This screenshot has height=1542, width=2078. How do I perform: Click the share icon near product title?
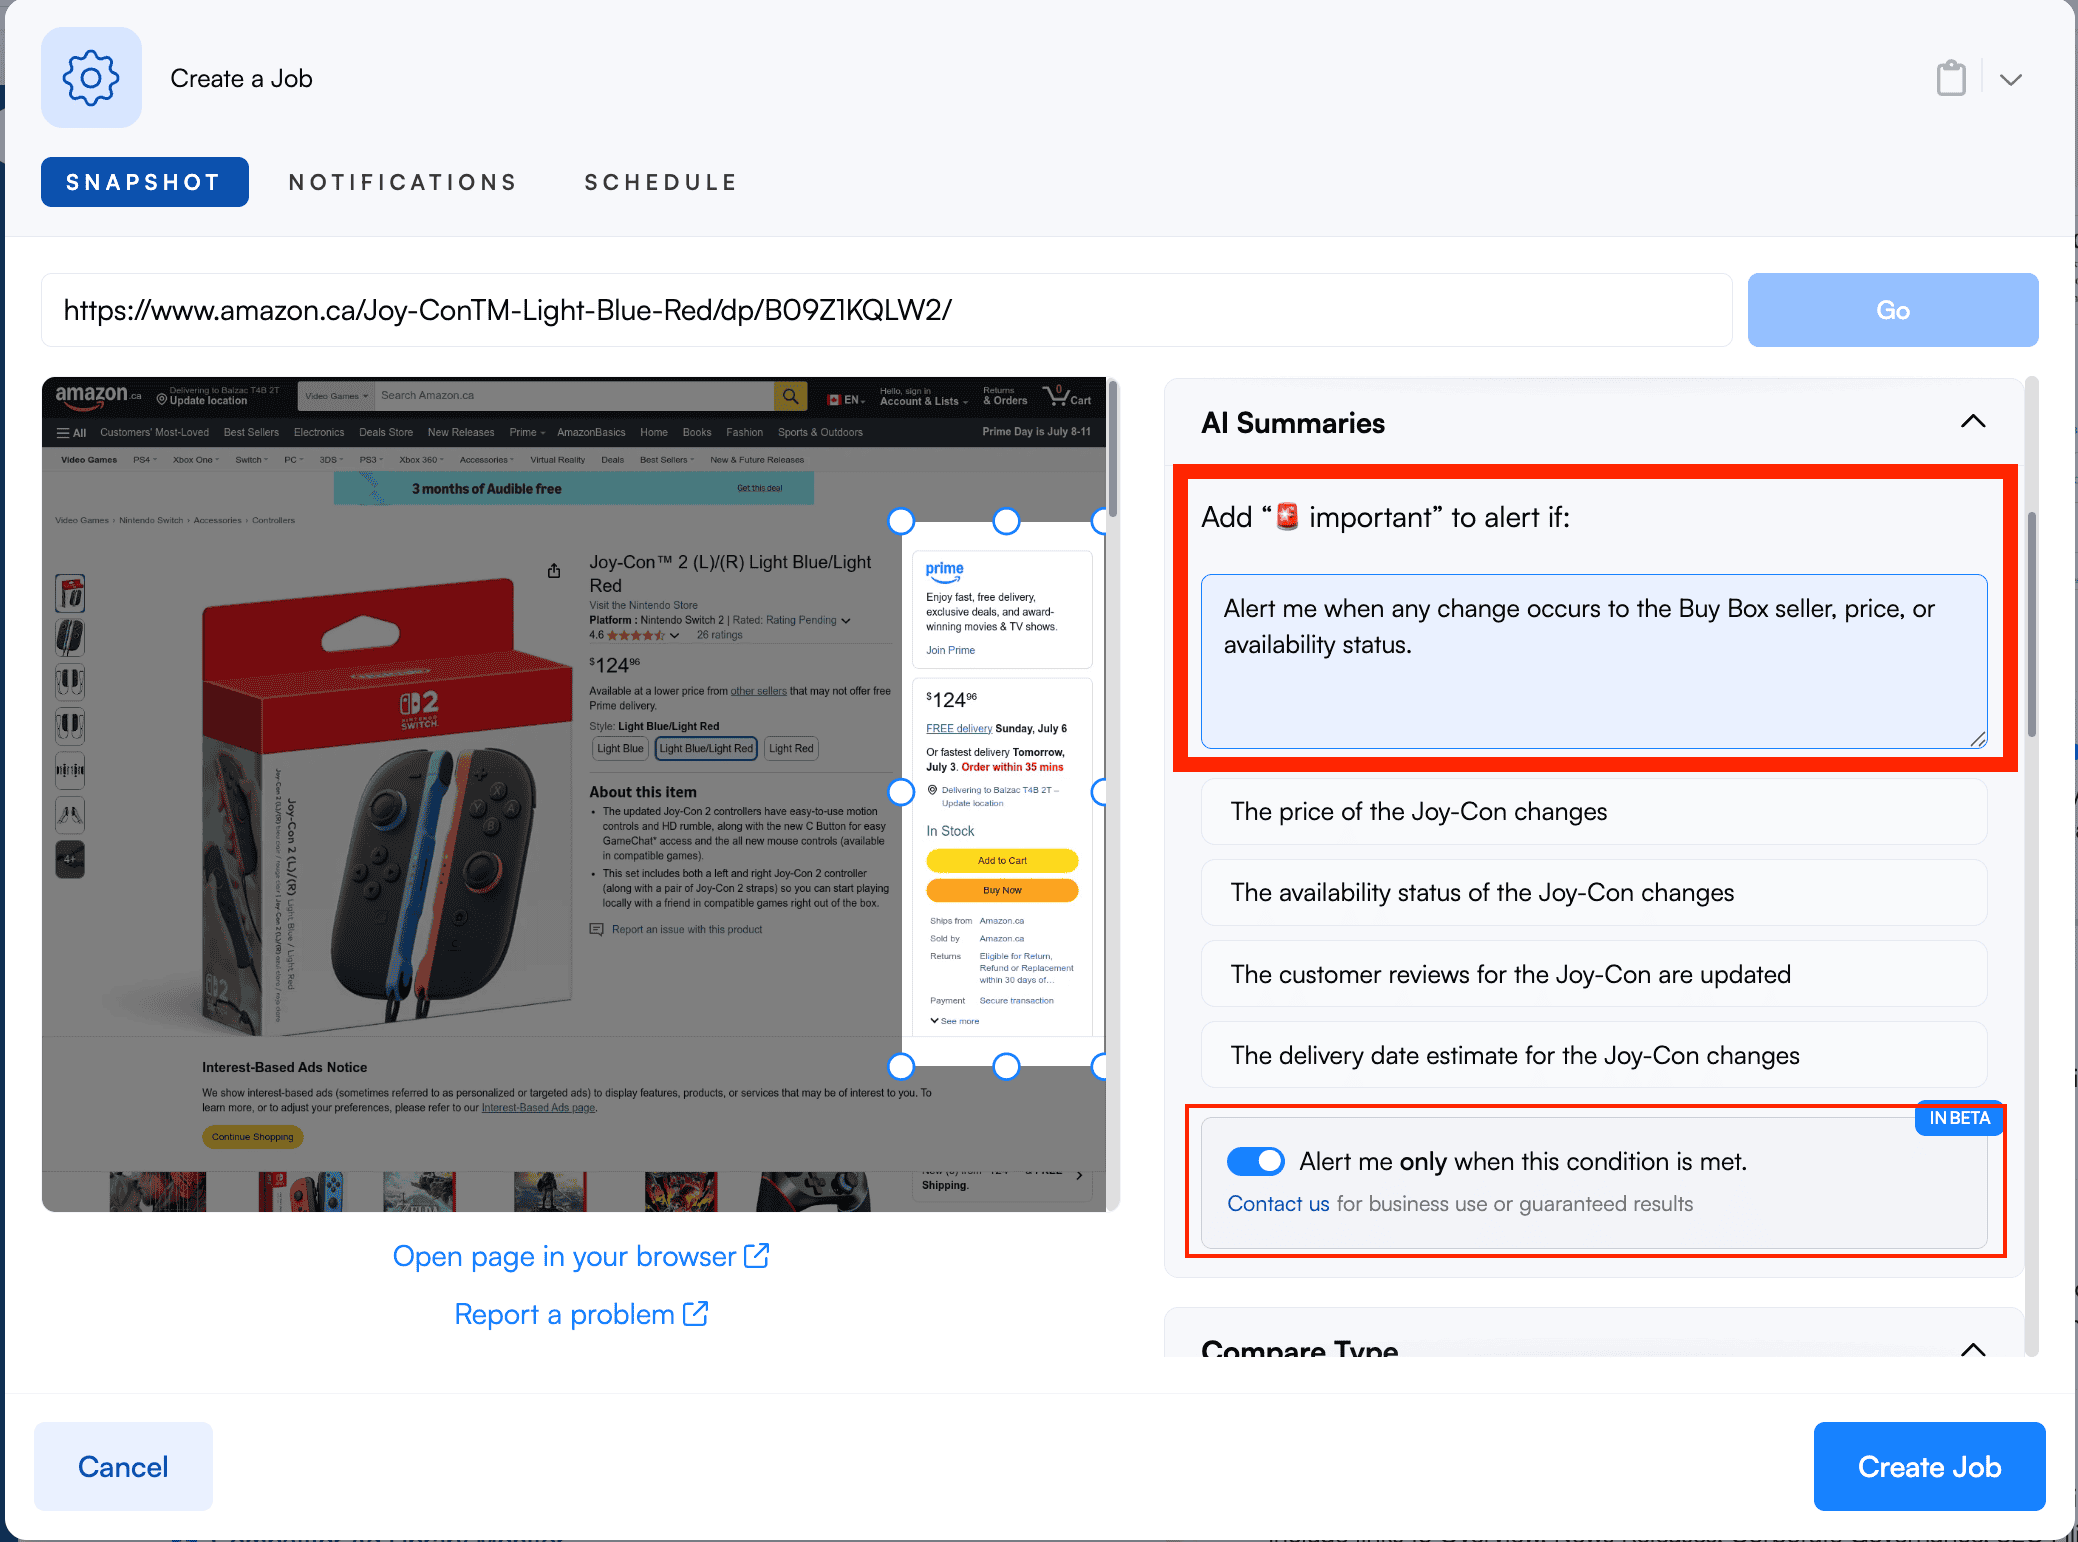(554, 571)
